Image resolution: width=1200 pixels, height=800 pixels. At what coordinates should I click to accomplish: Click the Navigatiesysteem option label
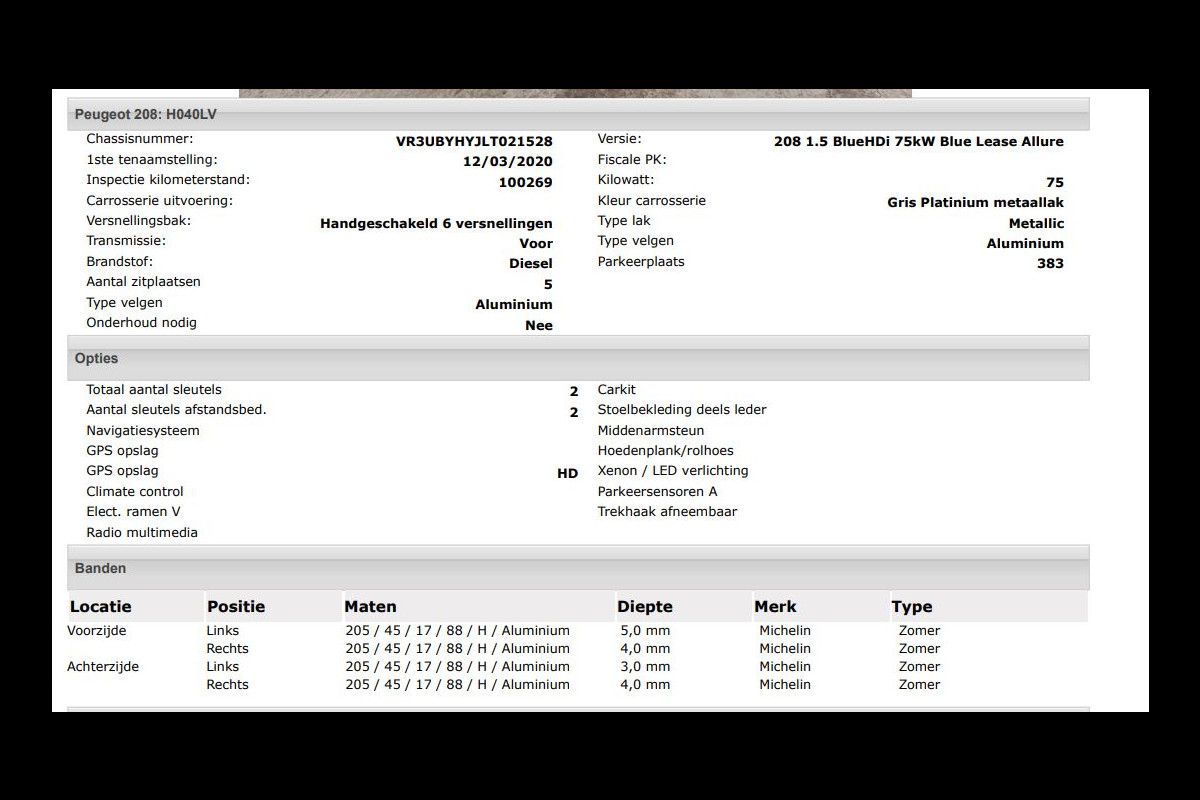pos(143,431)
